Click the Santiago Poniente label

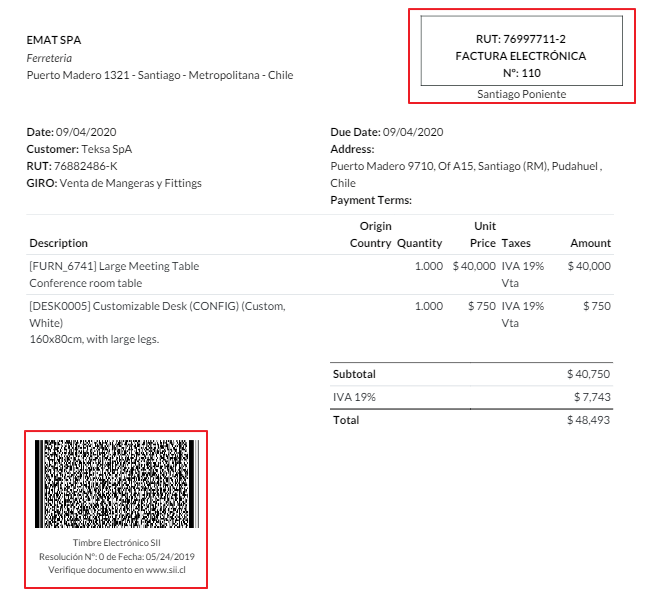[521, 94]
